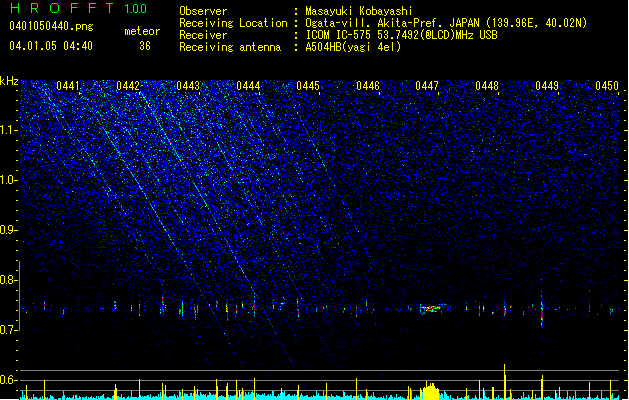Click the 0444 time marker
The height and width of the screenshot is (400, 629).
pyautogui.click(x=248, y=86)
